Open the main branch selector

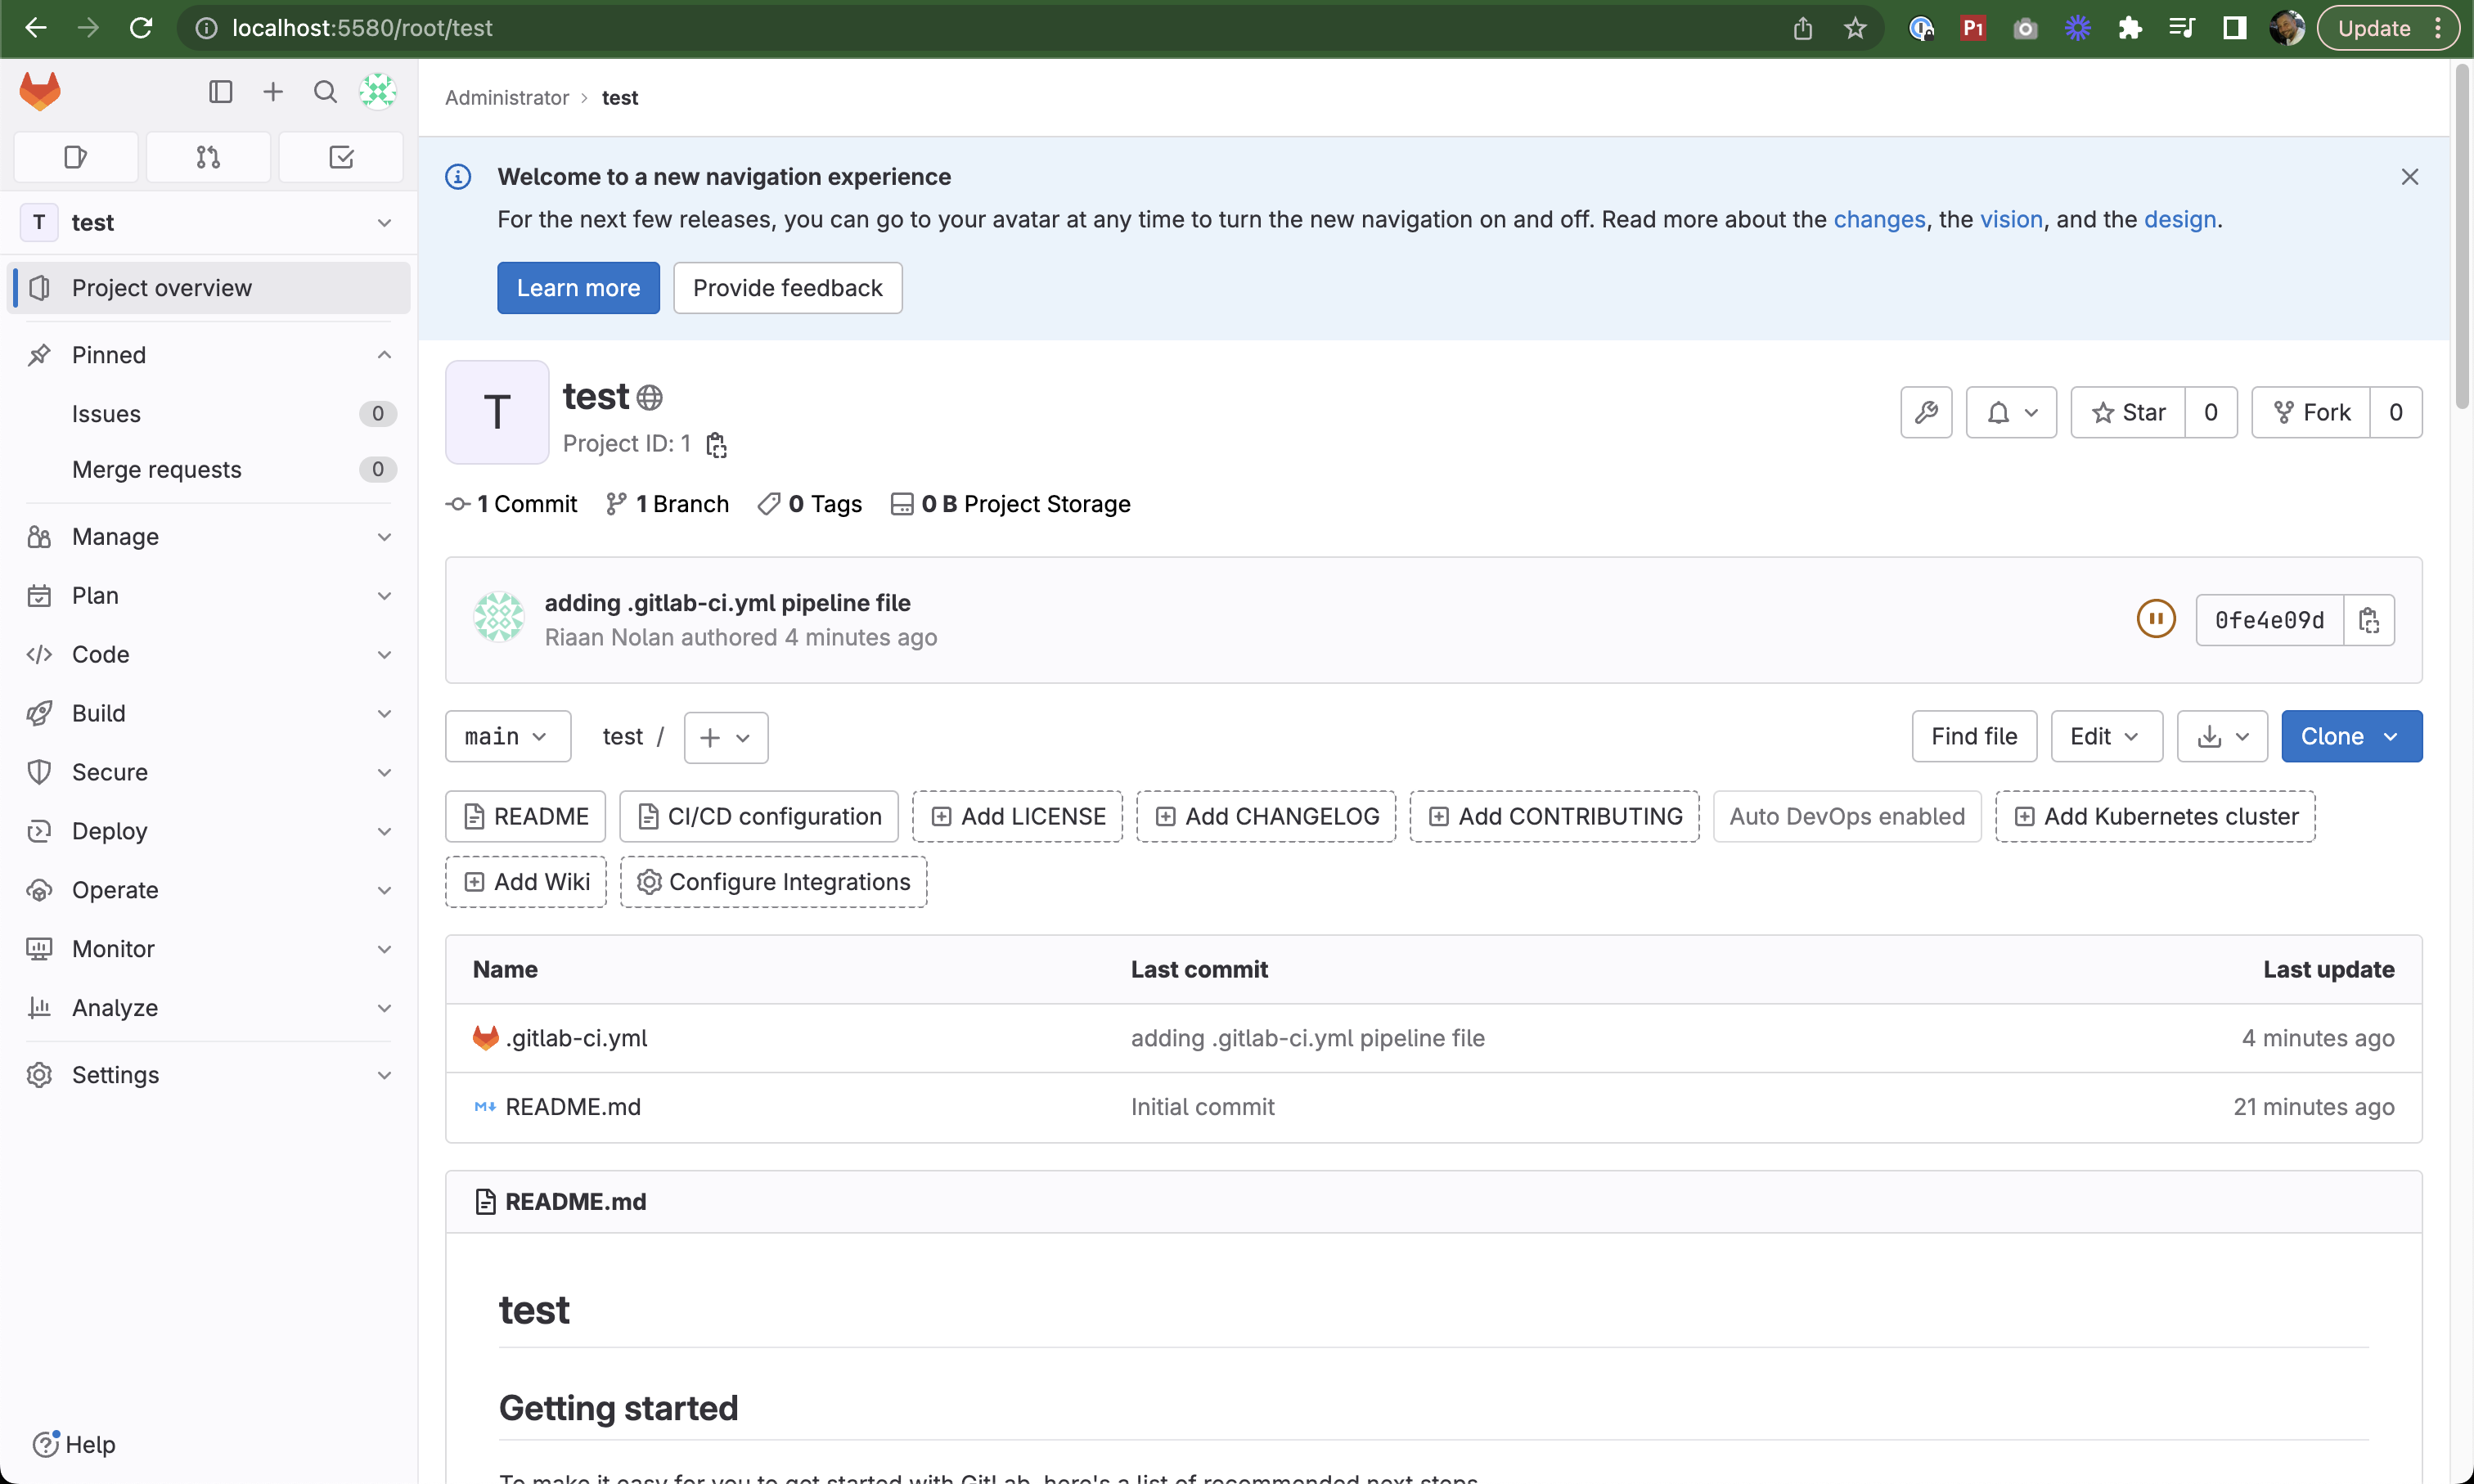pyautogui.click(x=508, y=737)
